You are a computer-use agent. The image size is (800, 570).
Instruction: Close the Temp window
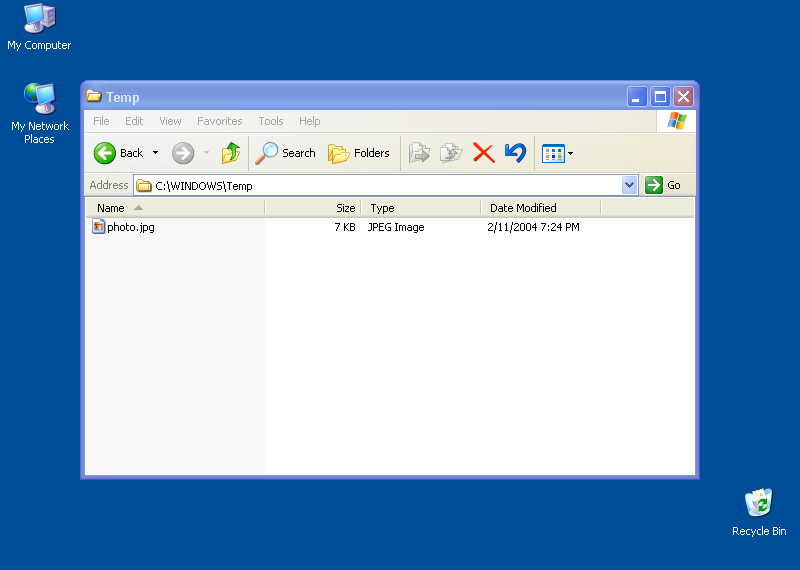pos(683,96)
